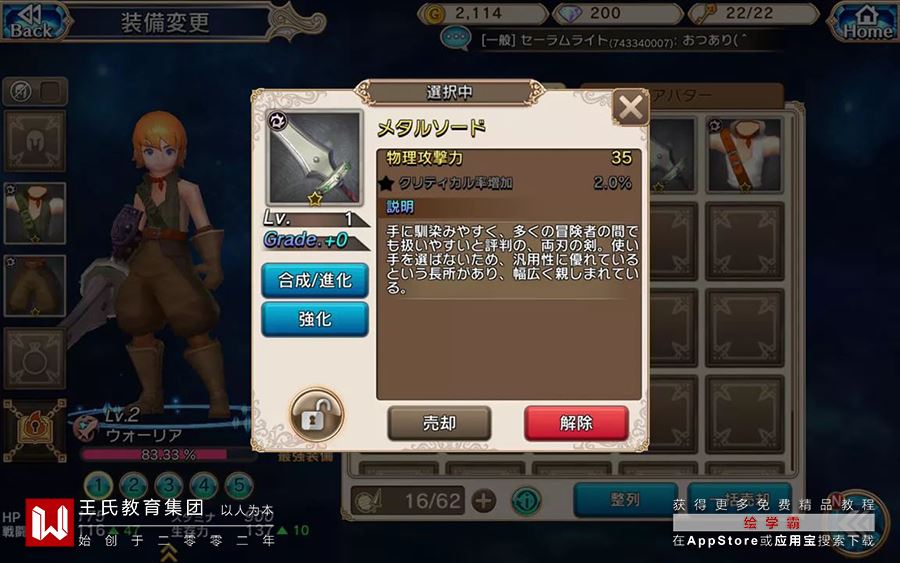Expand inventory with the plus button

(483, 500)
